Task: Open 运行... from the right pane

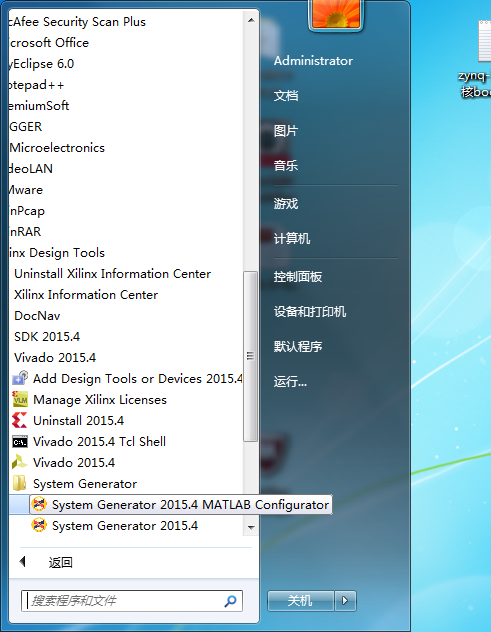Action: 290,381
